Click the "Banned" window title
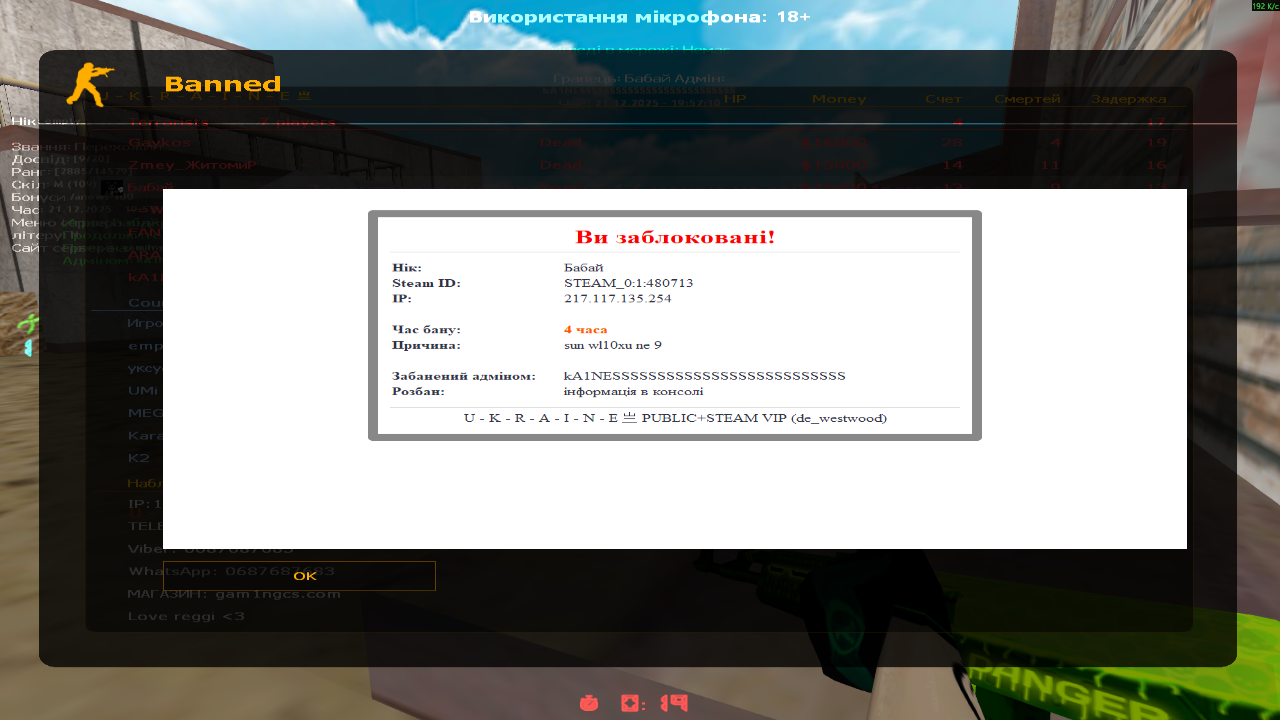The height and width of the screenshot is (720, 1280). tap(222, 84)
